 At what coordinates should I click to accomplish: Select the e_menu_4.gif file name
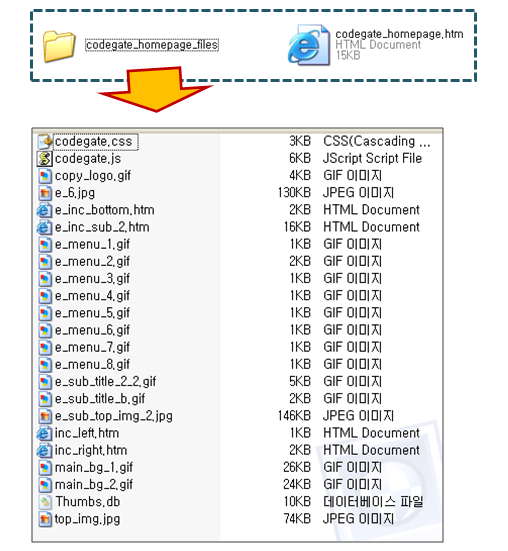92,296
